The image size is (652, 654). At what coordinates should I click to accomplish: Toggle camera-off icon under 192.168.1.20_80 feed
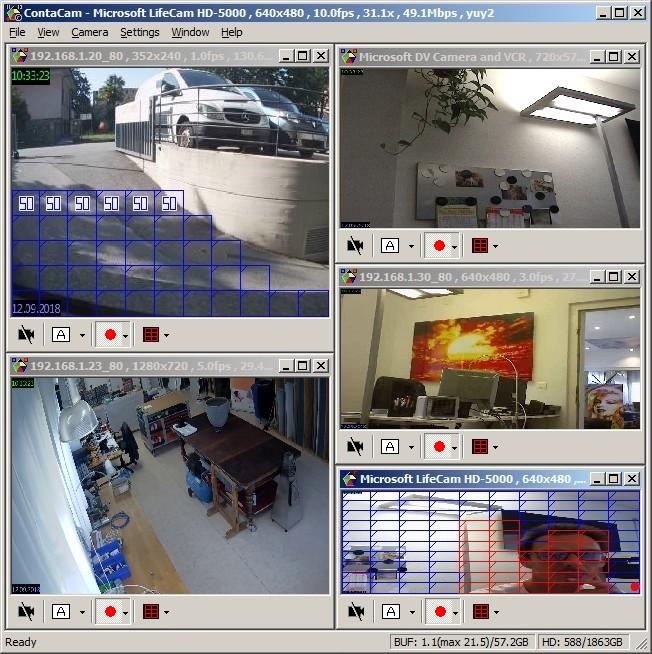(26, 335)
